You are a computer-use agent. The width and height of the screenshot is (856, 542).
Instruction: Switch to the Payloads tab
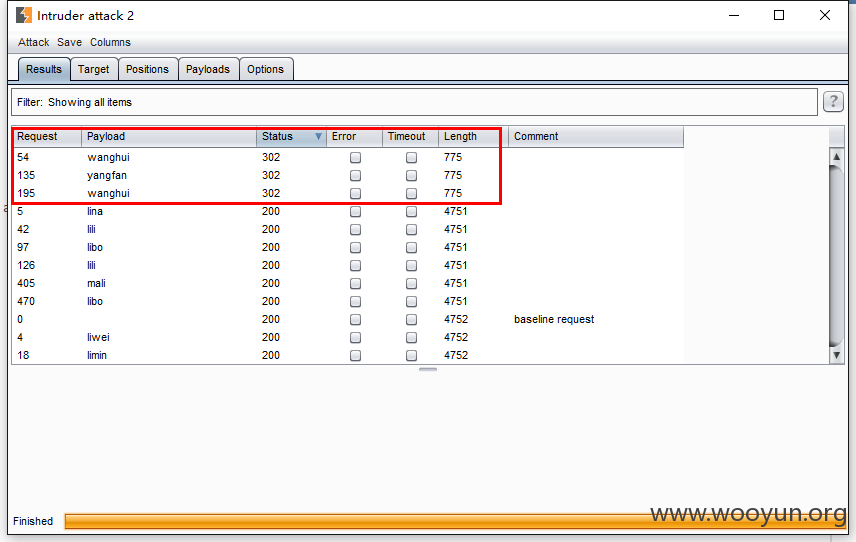[x=207, y=69]
